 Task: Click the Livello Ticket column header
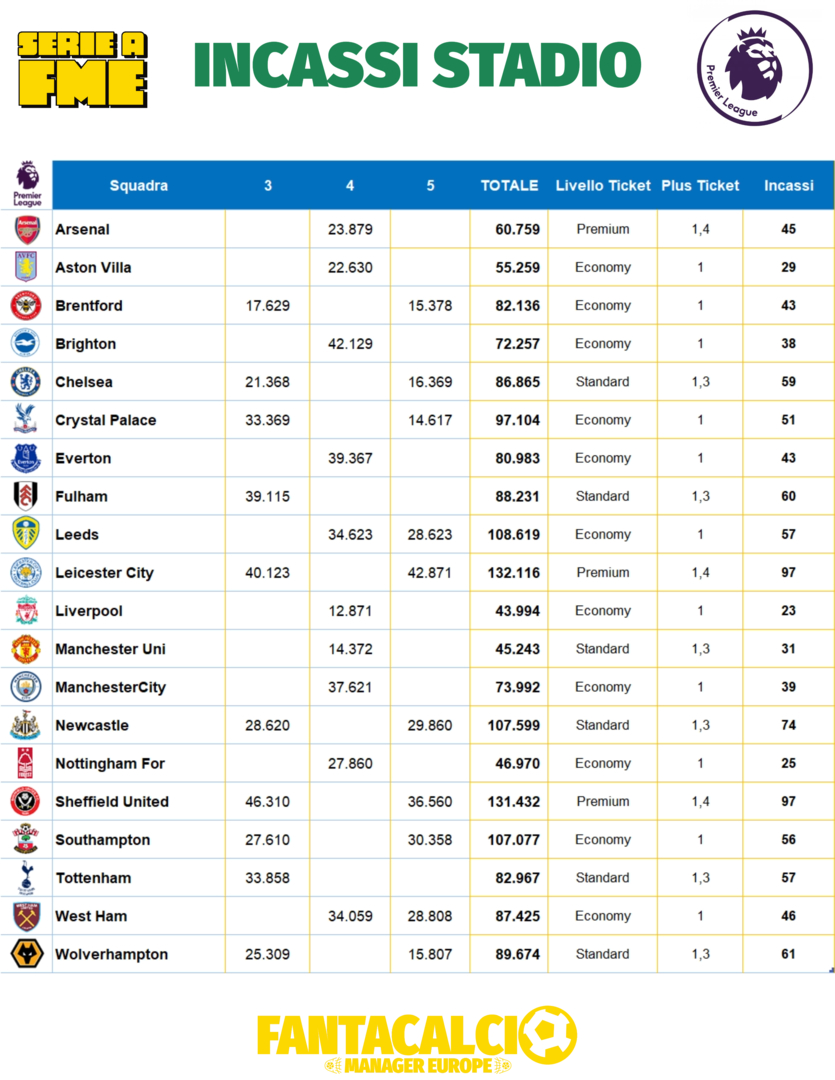pos(603,185)
